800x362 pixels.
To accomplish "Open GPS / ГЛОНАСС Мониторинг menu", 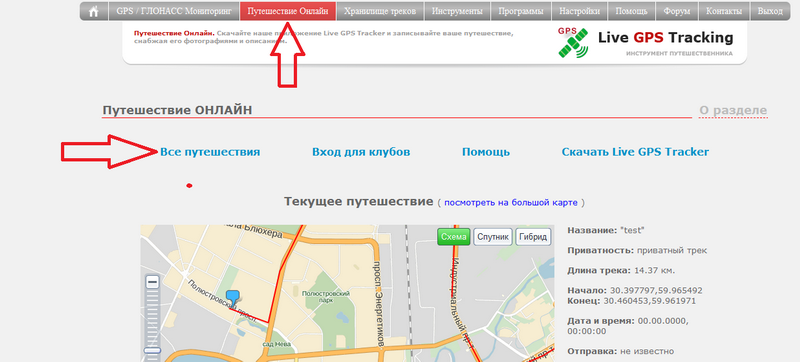I will [x=174, y=11].
